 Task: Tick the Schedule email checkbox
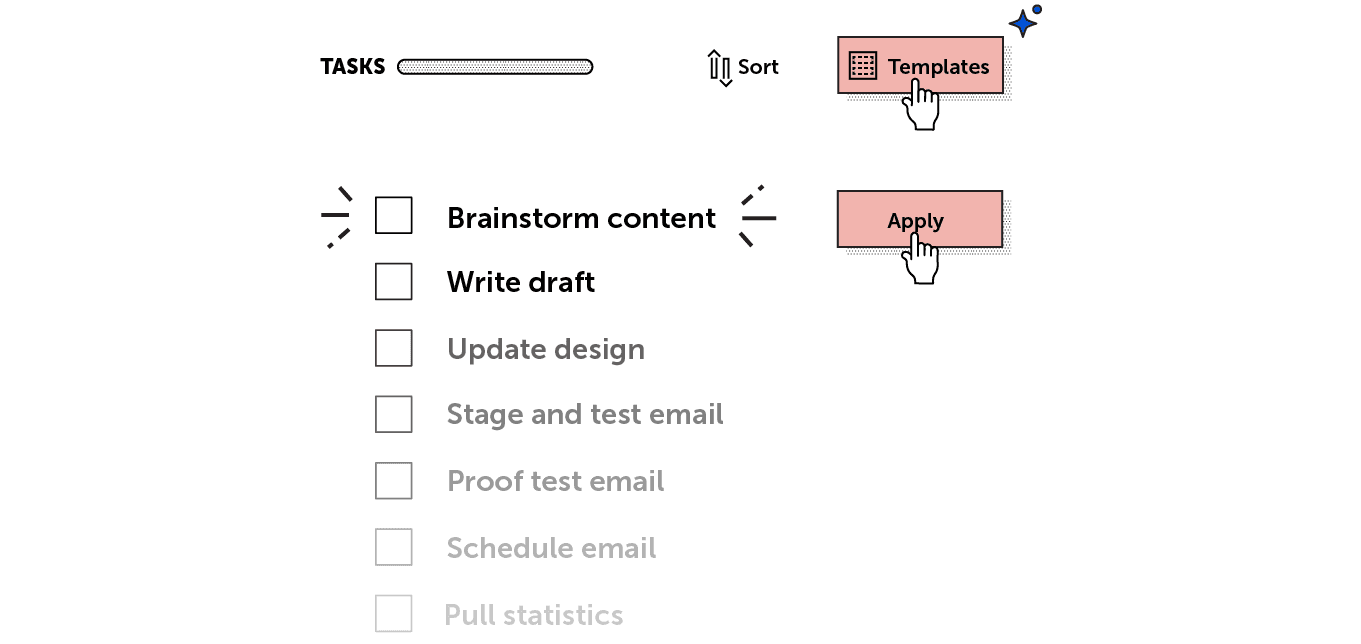(394, 547)
